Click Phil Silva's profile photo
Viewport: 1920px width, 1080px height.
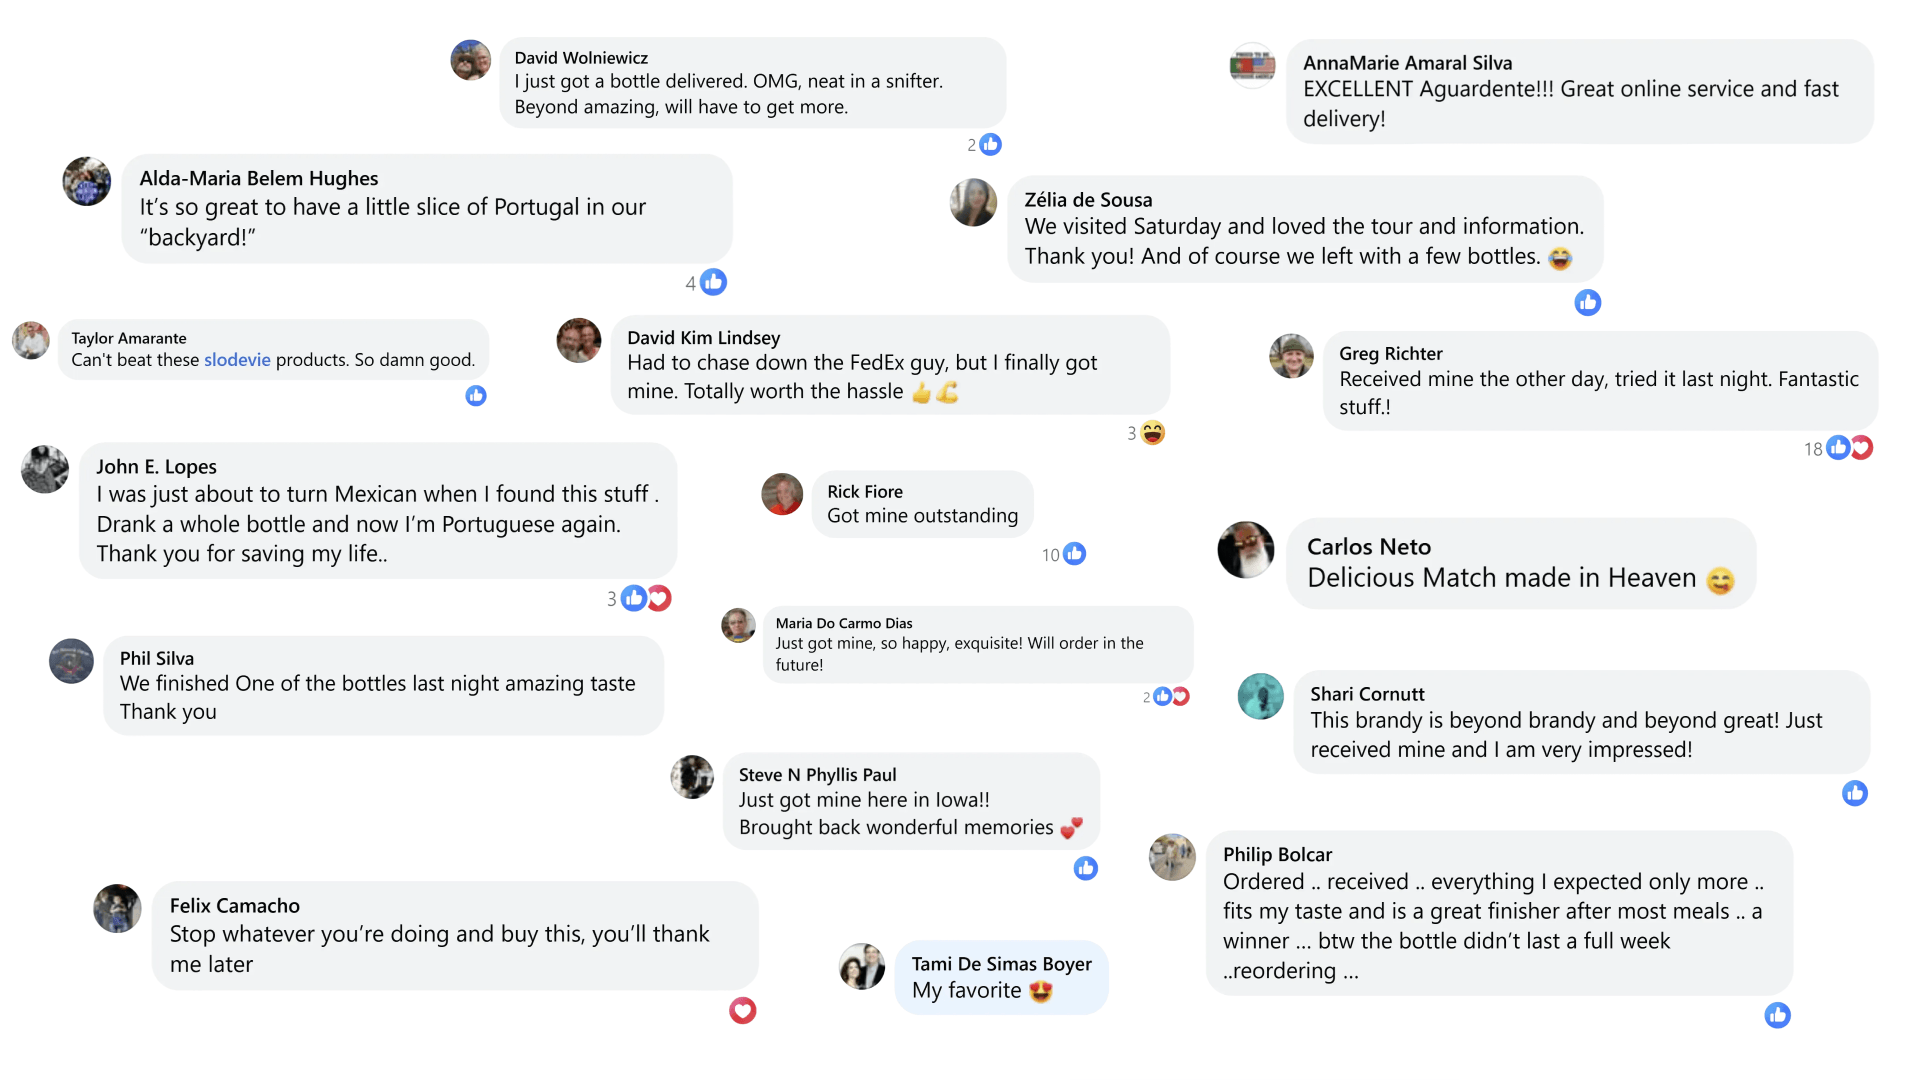click(x=71, y=661)
